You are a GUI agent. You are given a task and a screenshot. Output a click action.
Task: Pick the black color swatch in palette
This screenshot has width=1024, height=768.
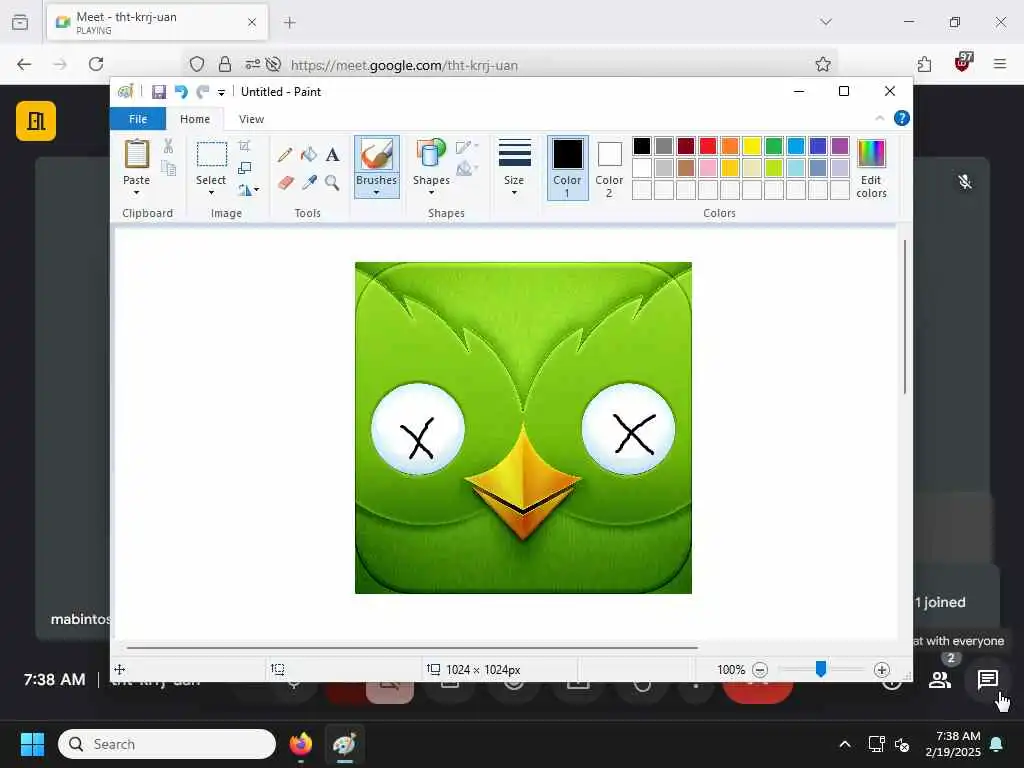[642, 146]
